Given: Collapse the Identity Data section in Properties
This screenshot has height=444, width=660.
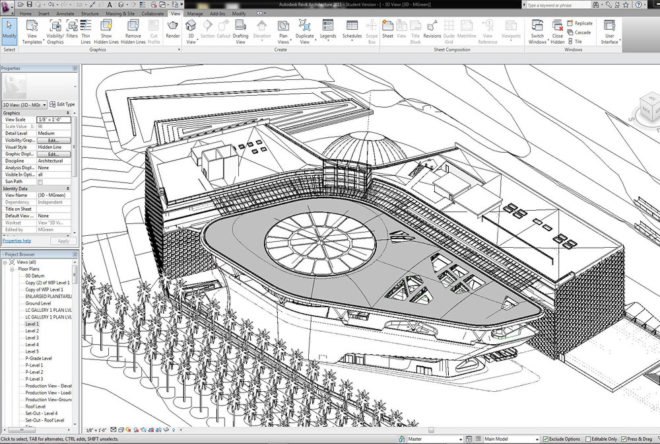Looking at the screenshot, I should click(68, 189).
